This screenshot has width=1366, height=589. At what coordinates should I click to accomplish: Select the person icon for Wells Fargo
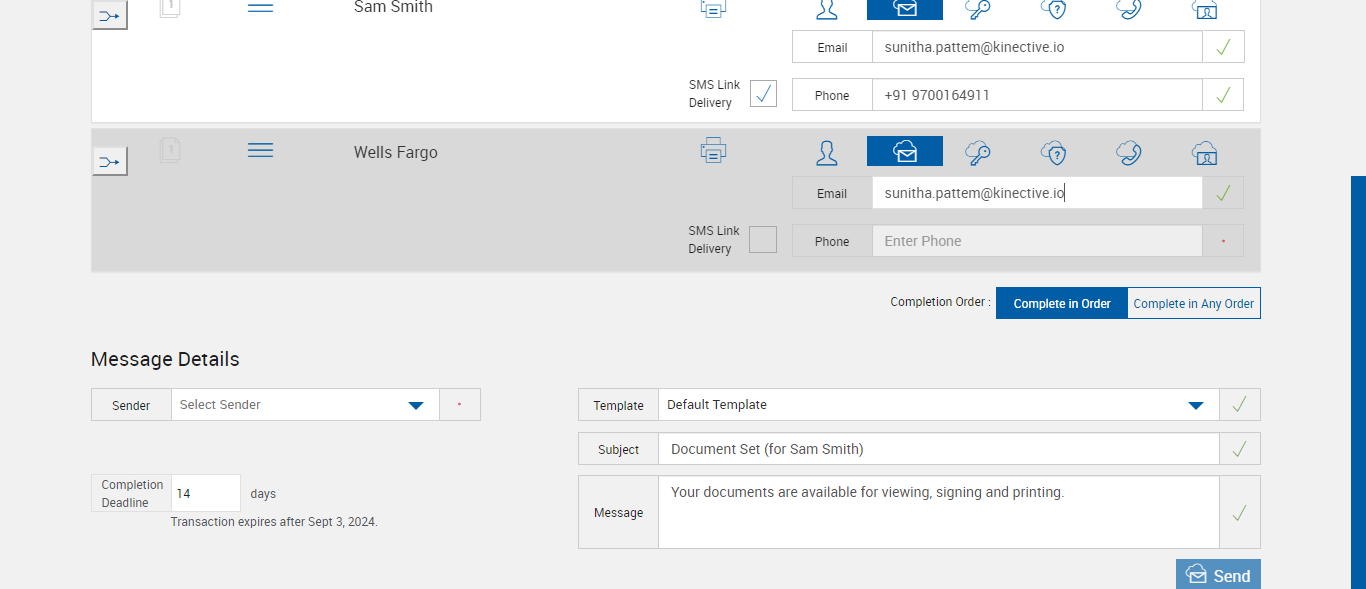[826, 152]
